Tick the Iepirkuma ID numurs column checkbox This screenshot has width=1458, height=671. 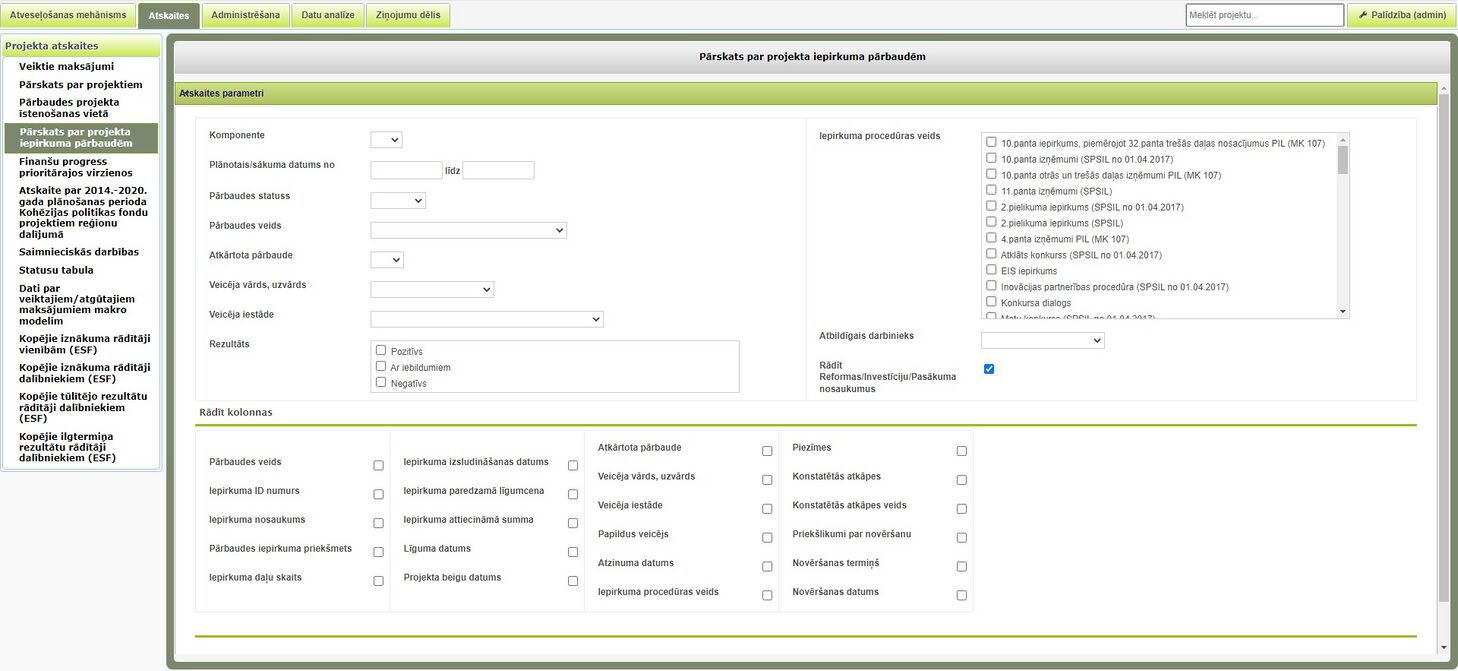coord(378,494)
